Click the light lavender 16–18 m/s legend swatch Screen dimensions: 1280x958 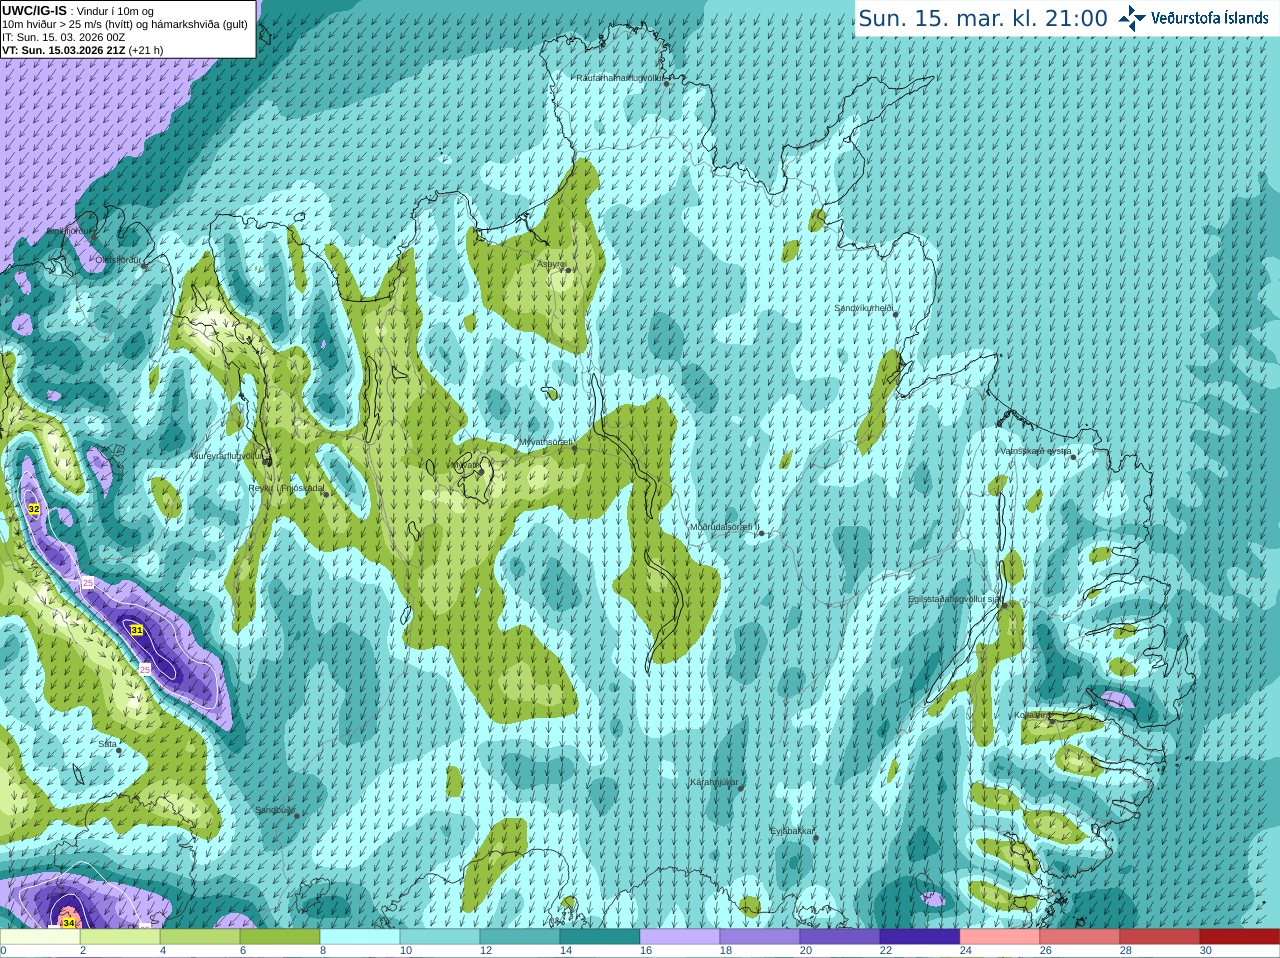(680, 937)
